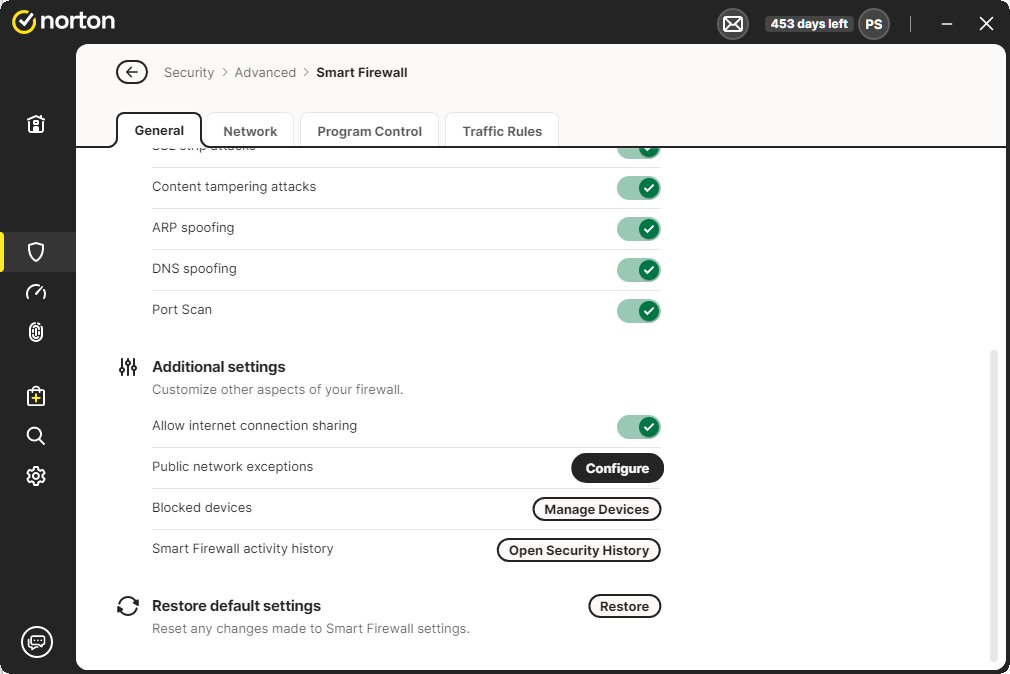Go to Advanced breadcrumb link
The image size is (1010, 674).
265,72
